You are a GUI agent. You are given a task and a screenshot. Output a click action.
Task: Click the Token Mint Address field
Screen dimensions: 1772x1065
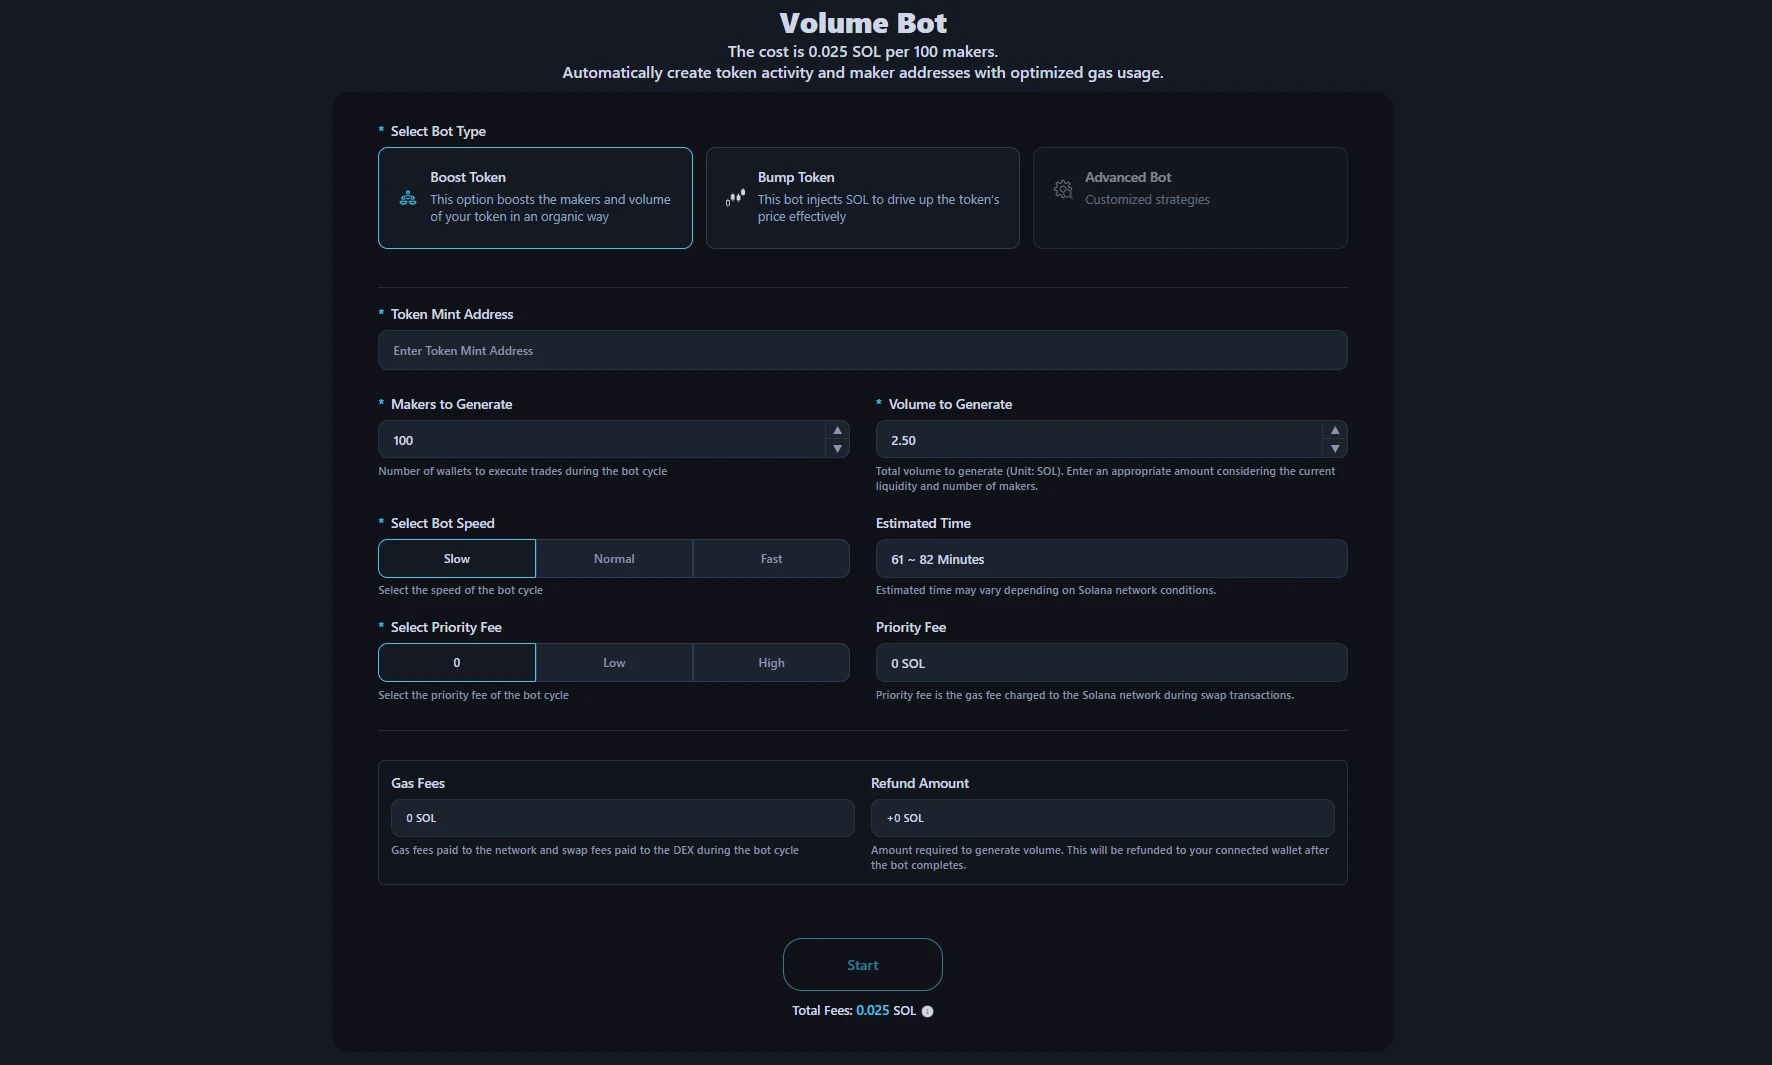coord(862,350)
